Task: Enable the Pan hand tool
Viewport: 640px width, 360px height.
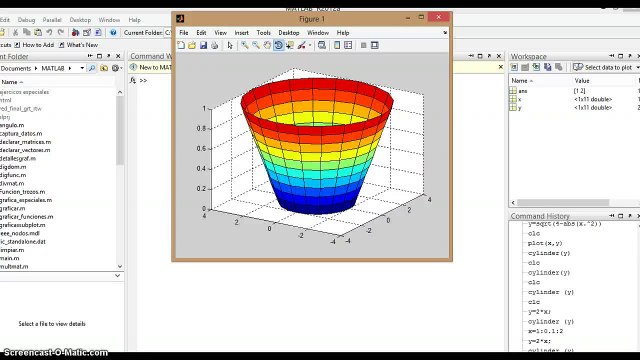Action: coord(267,45)
